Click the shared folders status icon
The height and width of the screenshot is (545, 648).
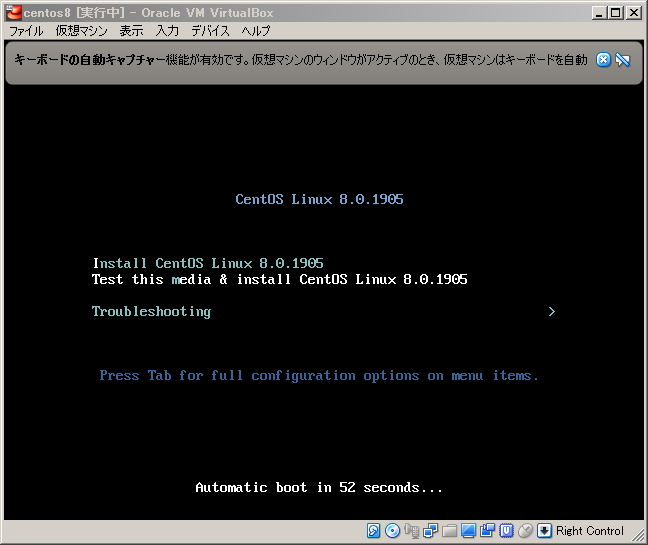(449, 531)
